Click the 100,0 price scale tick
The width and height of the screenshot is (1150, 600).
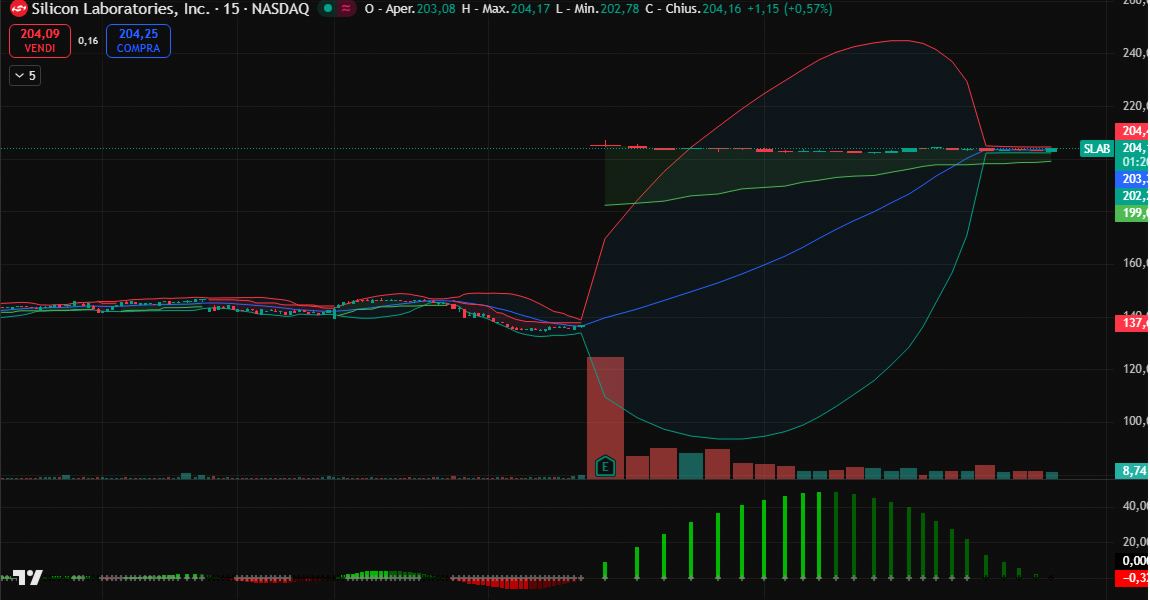[x=1135, y=420]
